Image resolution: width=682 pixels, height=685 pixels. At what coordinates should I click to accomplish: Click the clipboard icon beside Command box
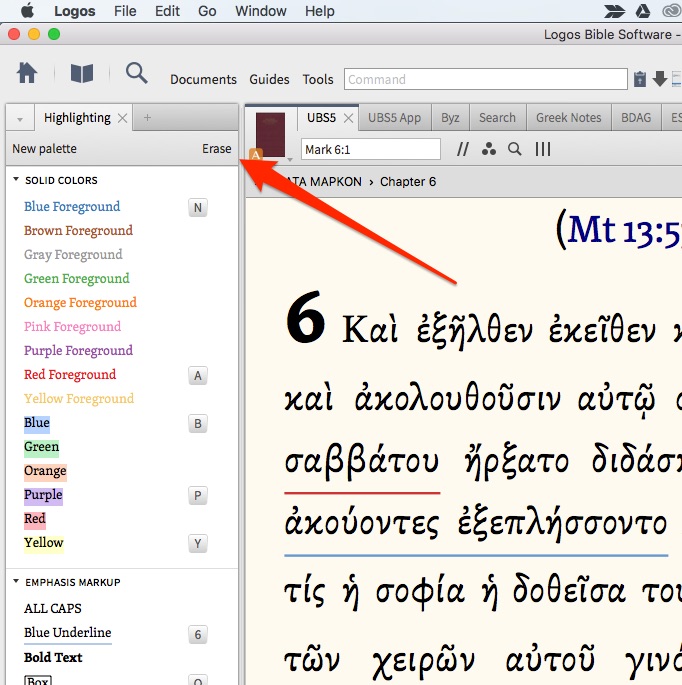(640, 79)
